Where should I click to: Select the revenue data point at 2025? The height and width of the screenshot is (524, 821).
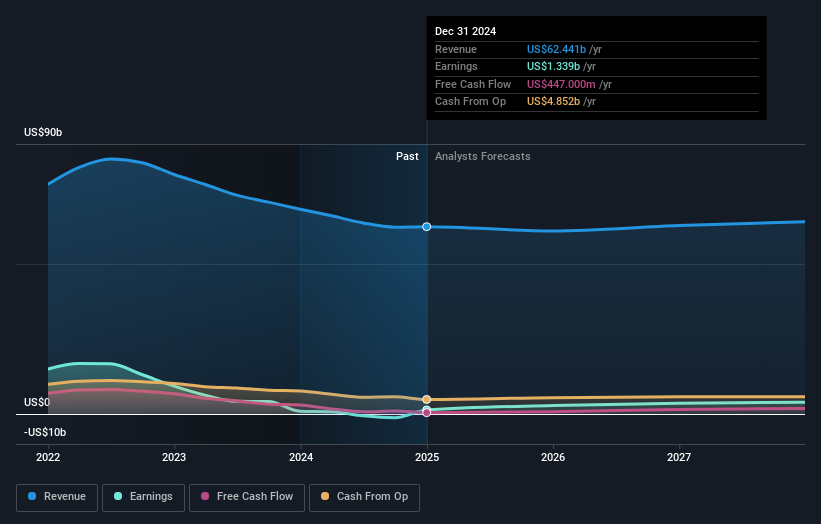click(427, 227)
